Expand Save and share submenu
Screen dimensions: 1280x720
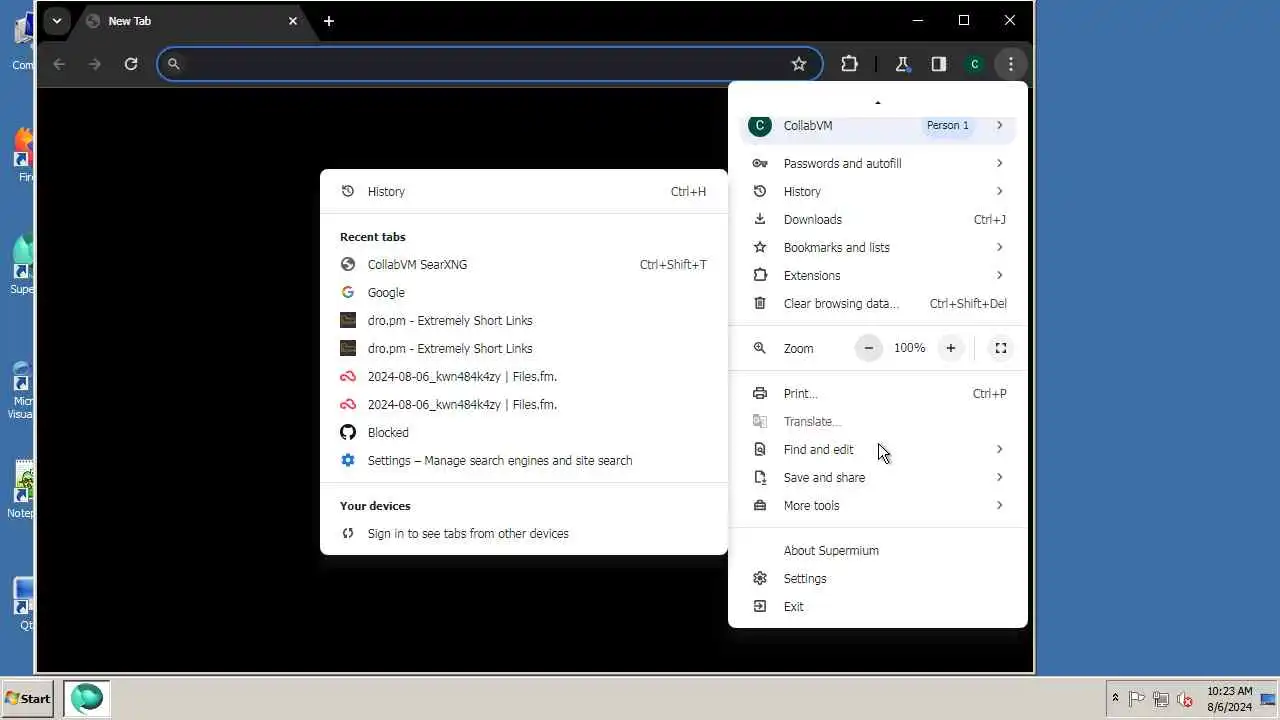coord(878,477)
